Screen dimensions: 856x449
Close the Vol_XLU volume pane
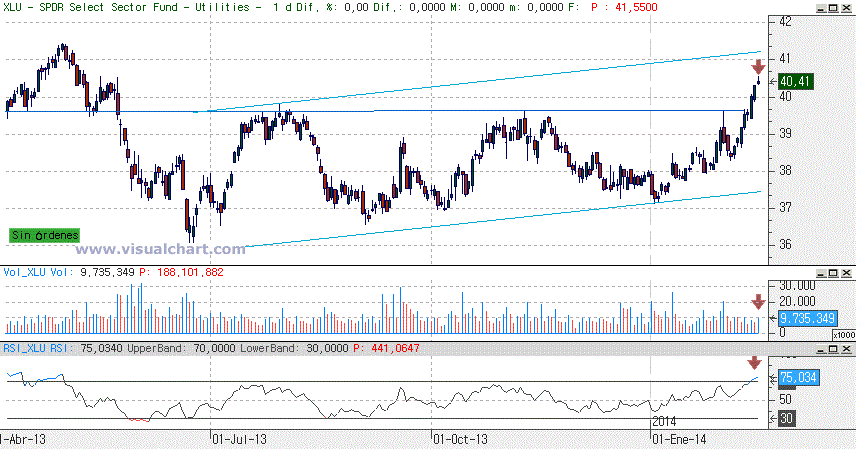click(846, 273)
